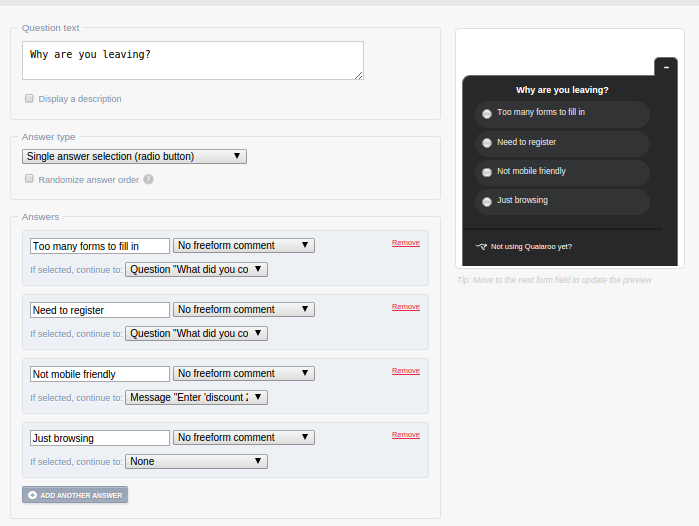This screenshot has height=526, width=699.
Task: Click the 'Why are you leaving?' preview heading
Action: click(x=562, y=90)
